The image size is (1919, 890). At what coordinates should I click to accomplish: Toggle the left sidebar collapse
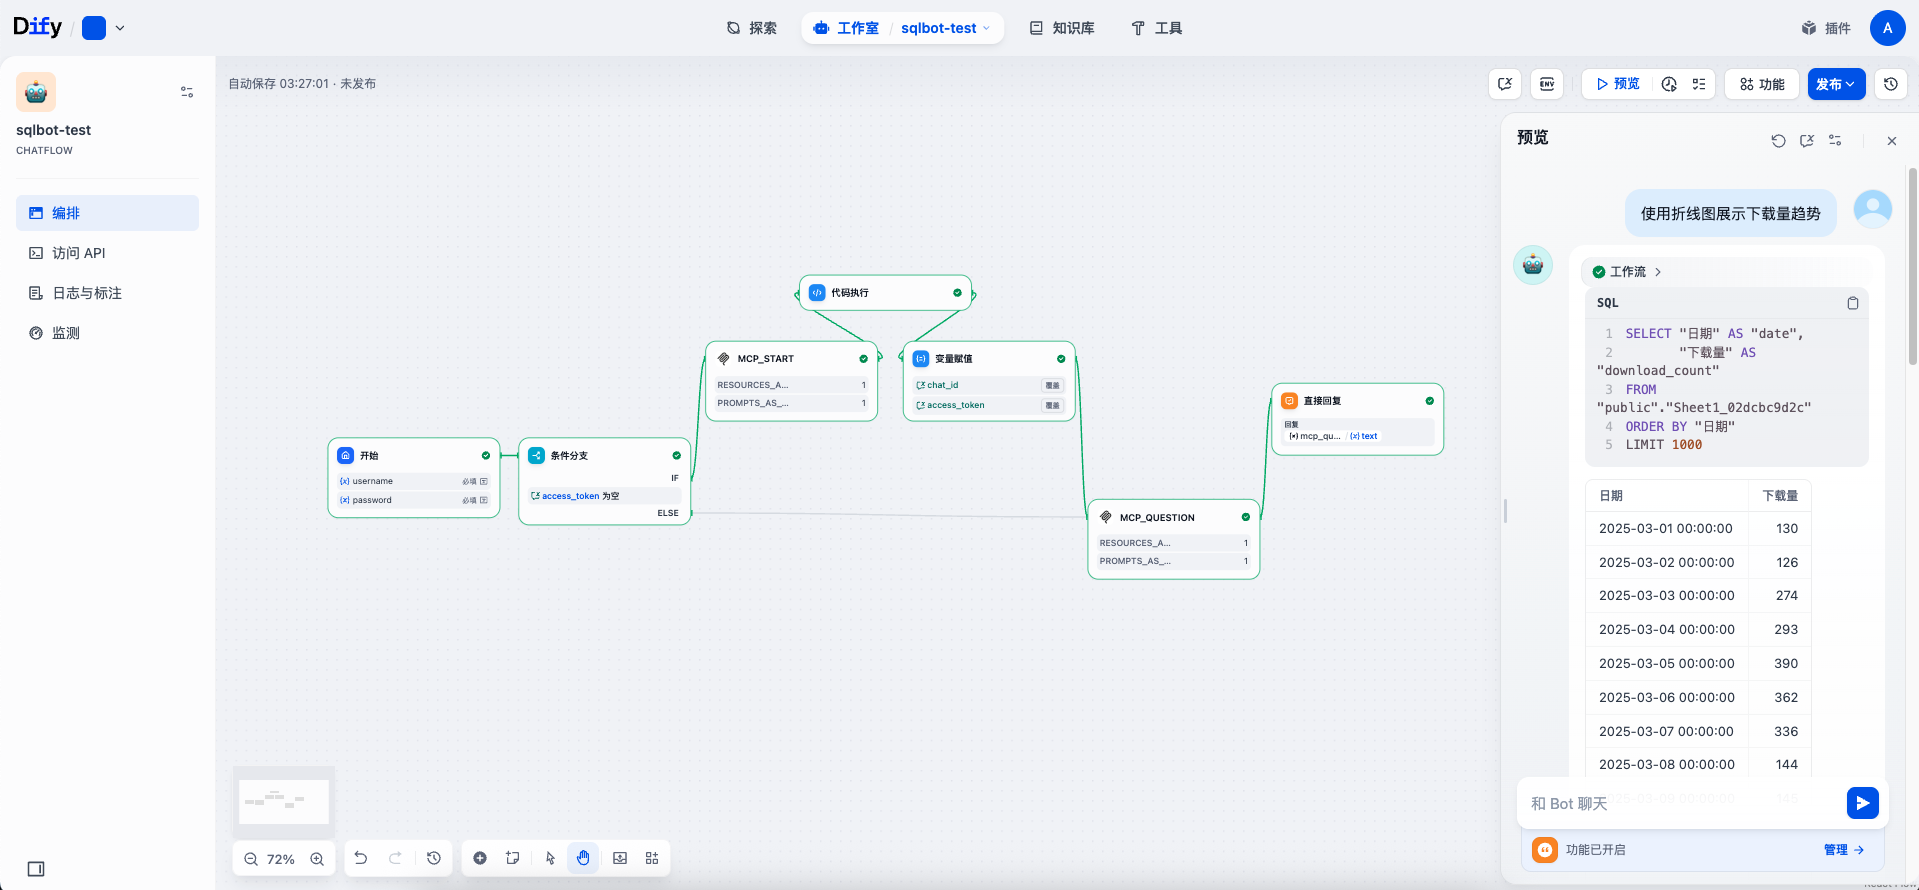tap(36, 869)
